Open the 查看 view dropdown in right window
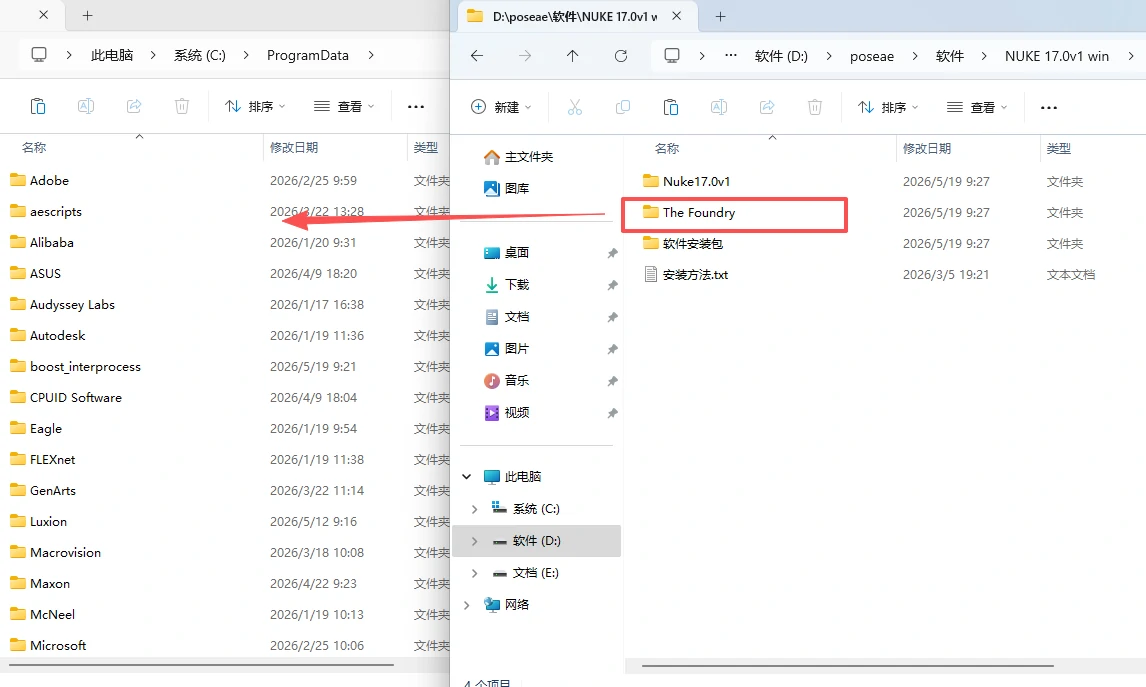 [977, 107]
